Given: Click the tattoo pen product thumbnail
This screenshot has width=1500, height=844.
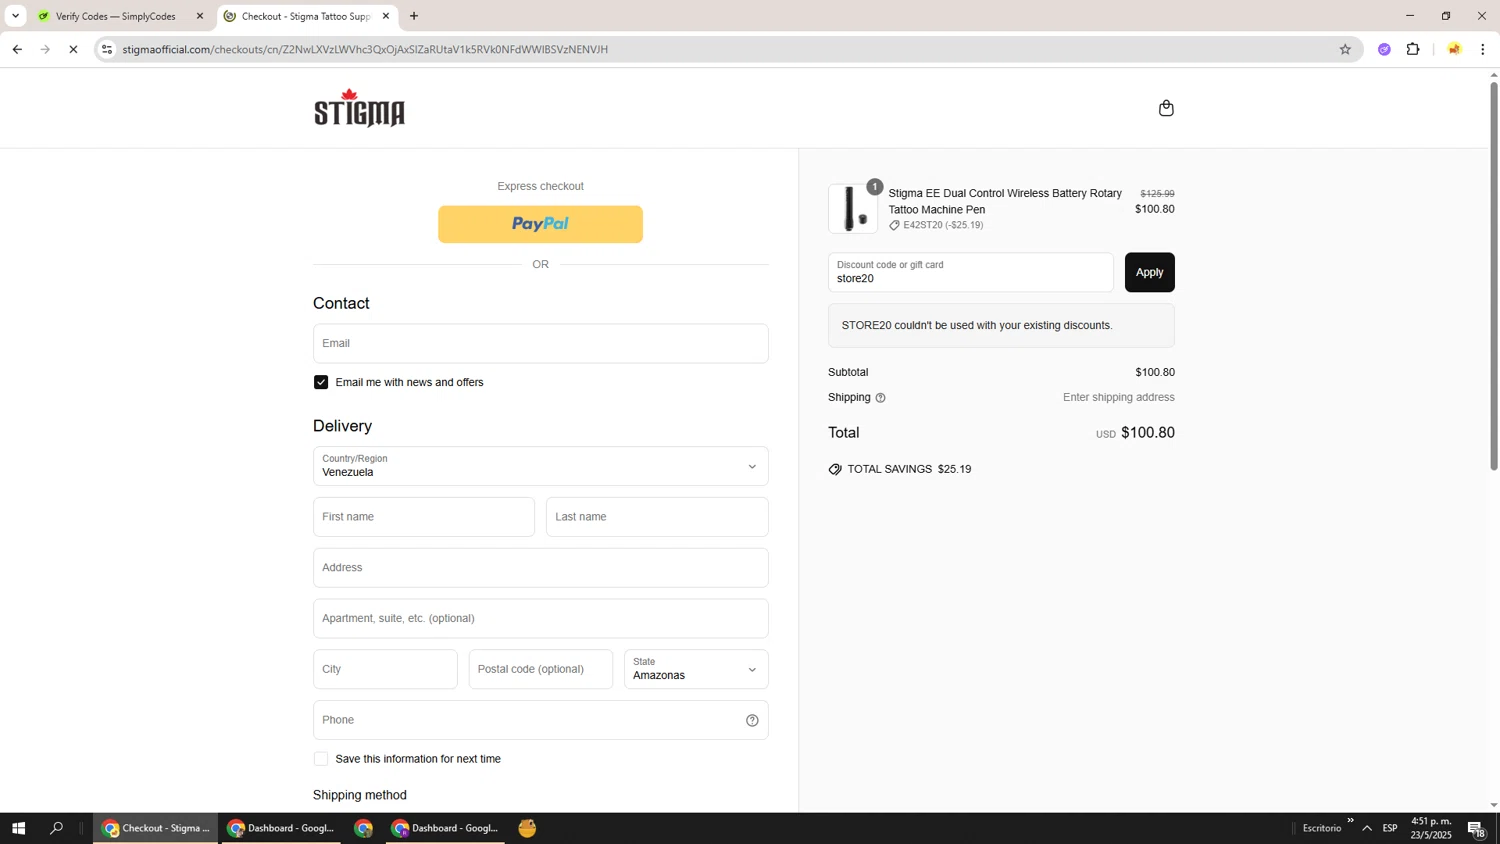Looking at the screenshot, I should coord(853,209).
